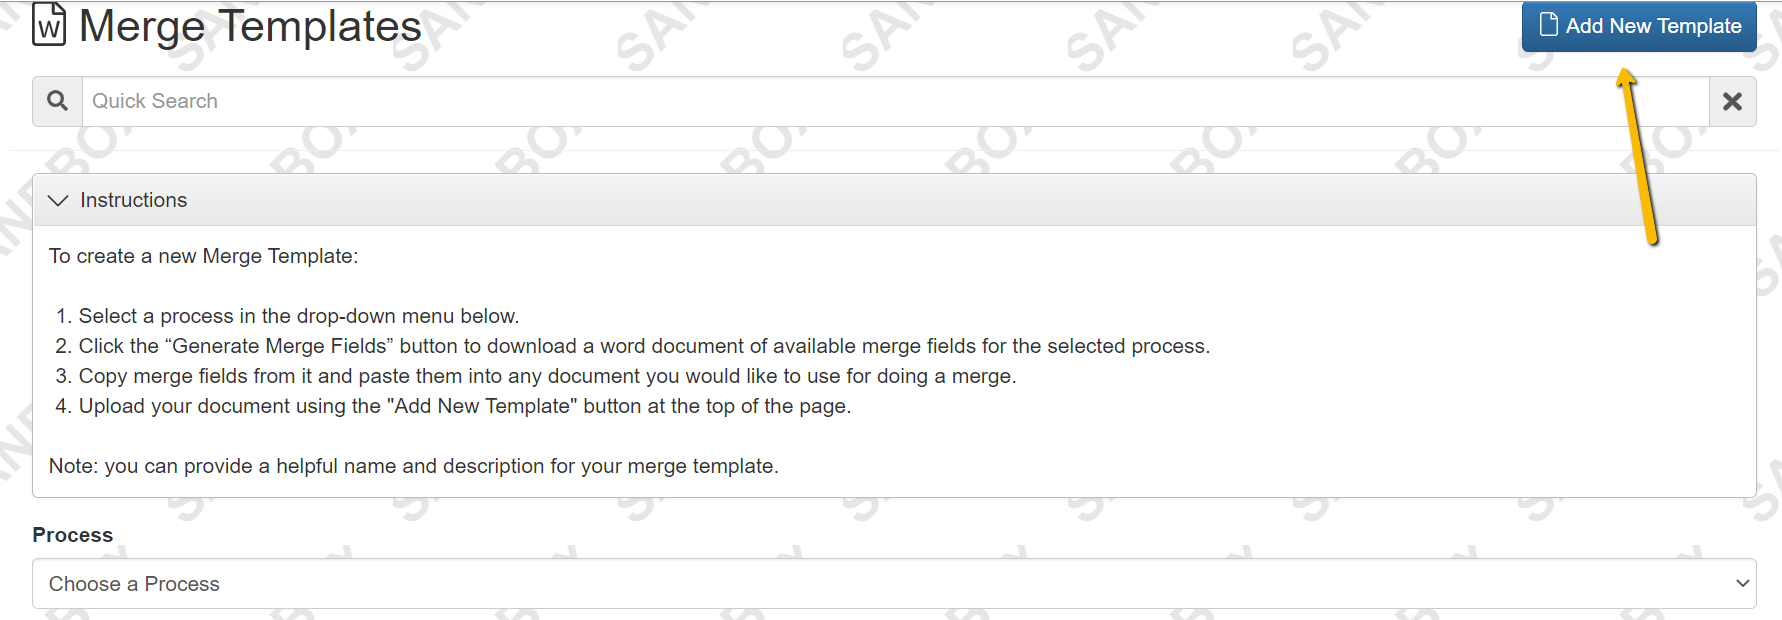Screen dimensions: 1782x620
Task: Click the Process label above the dropdown
Action: tap(72, 535)
